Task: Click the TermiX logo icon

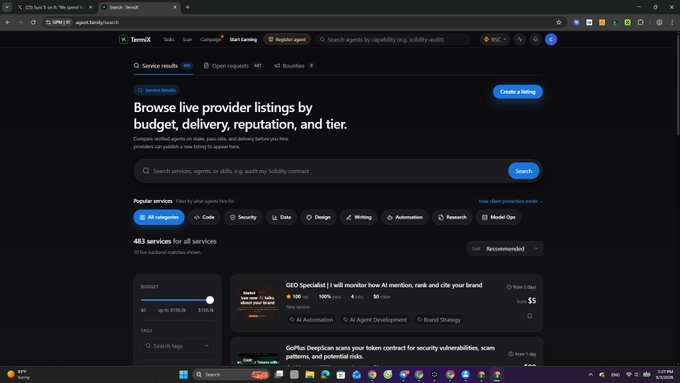Action: pyautogui.click(x=124, y=39)
